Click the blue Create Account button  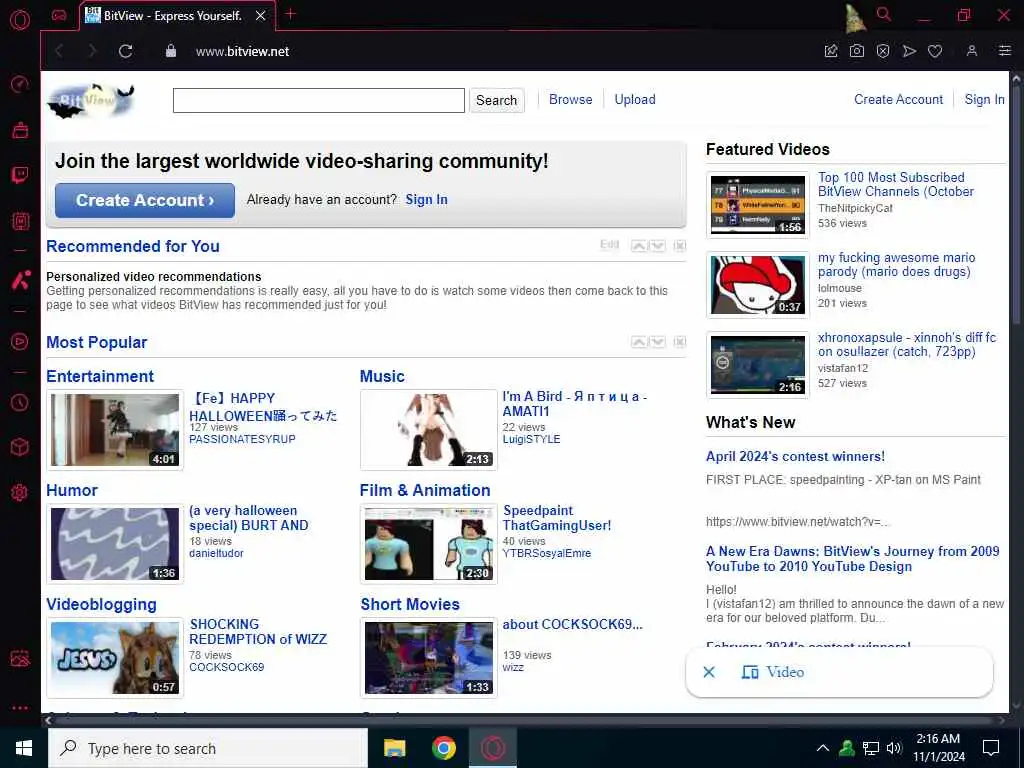pos(145,200)
